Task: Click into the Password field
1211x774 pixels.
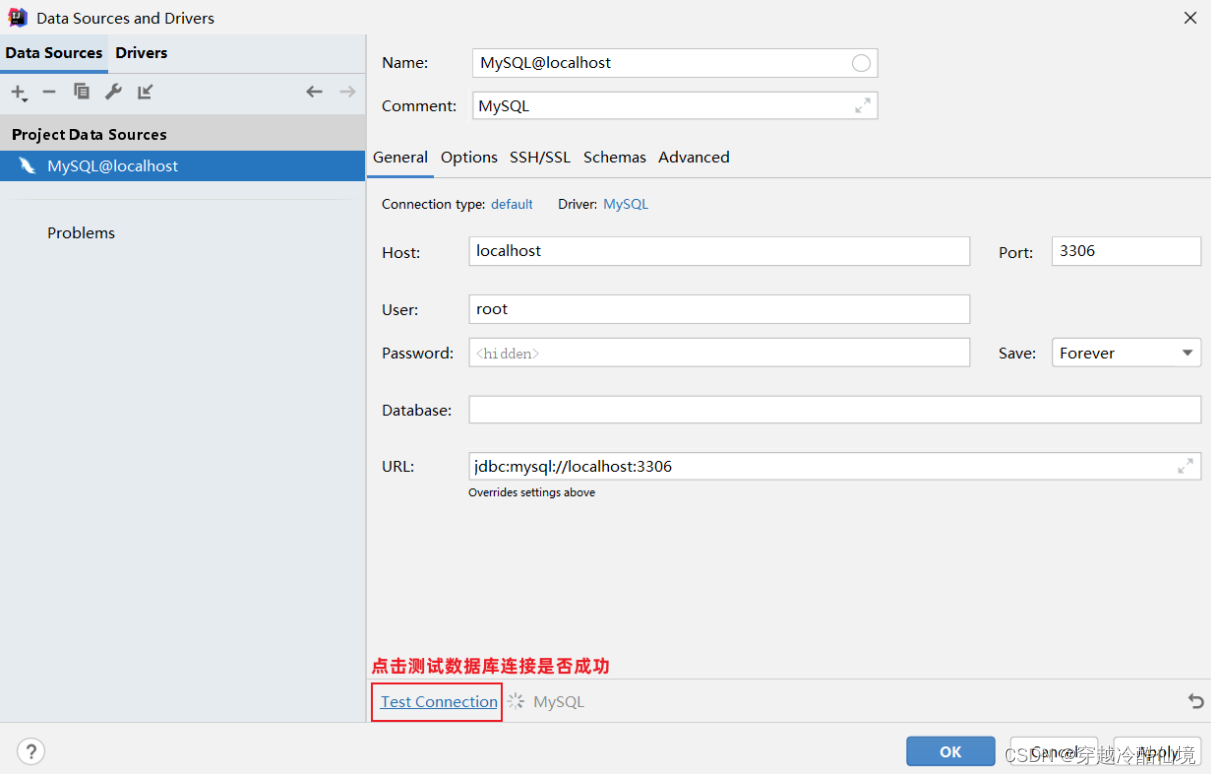Action: click(x=719, y=353)
